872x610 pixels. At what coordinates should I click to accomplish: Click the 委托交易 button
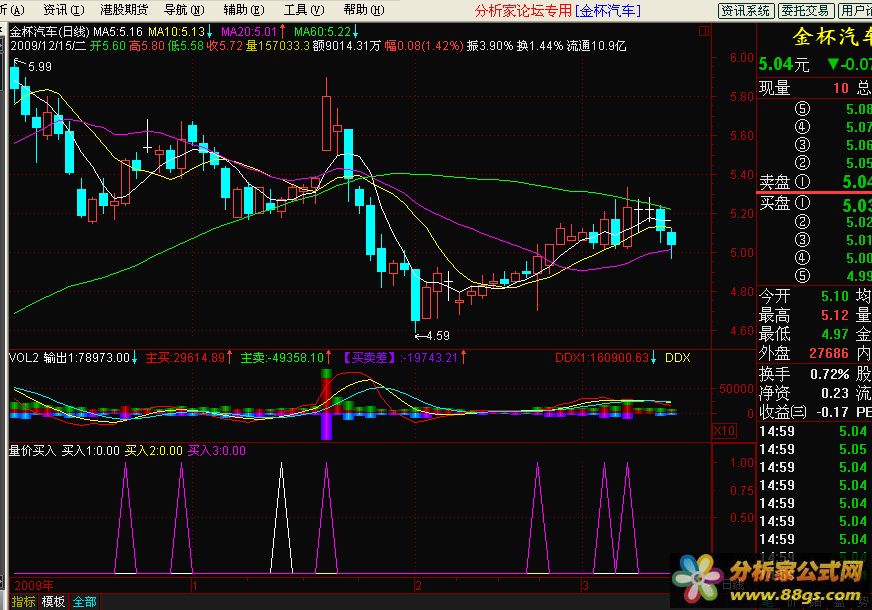[x=805, y=11]
